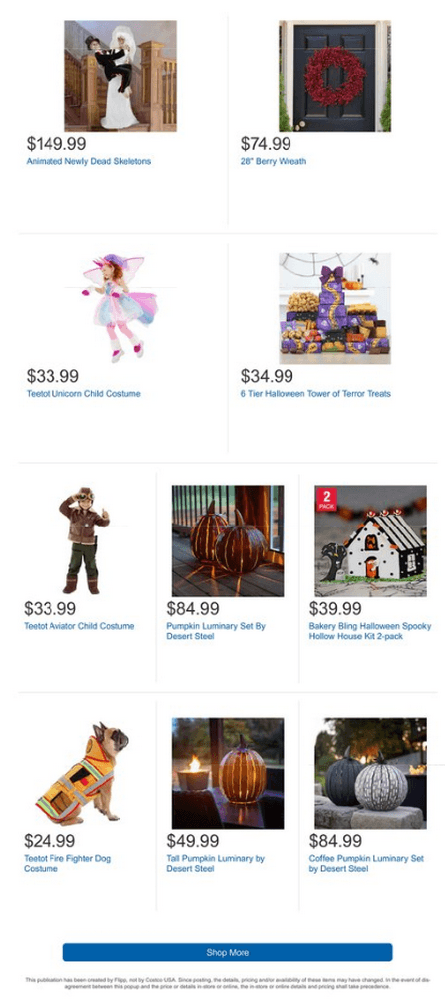Select the spooky hollow house kit picture
Image resolution: width=445 pixels, height=1000 pixels.
coord(370,541)
